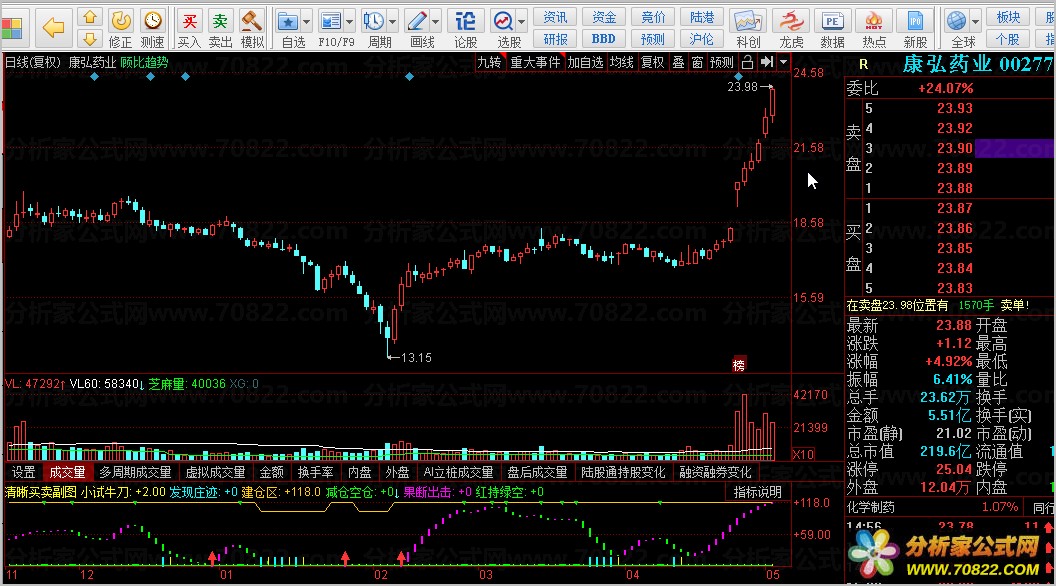Click the down arrow page button

click(90, 39)
